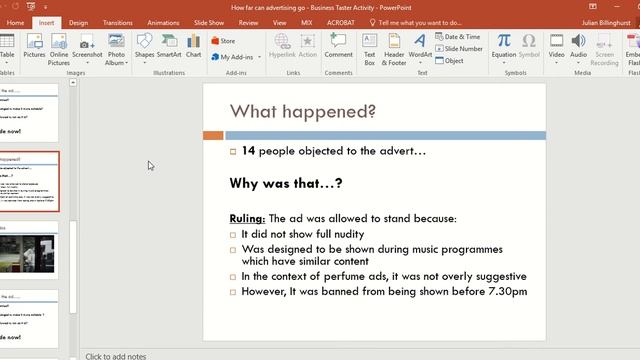This screenshot has height=360, width=640.
Task: Open the Office Store add-ins
Action: tap(223, 41)
